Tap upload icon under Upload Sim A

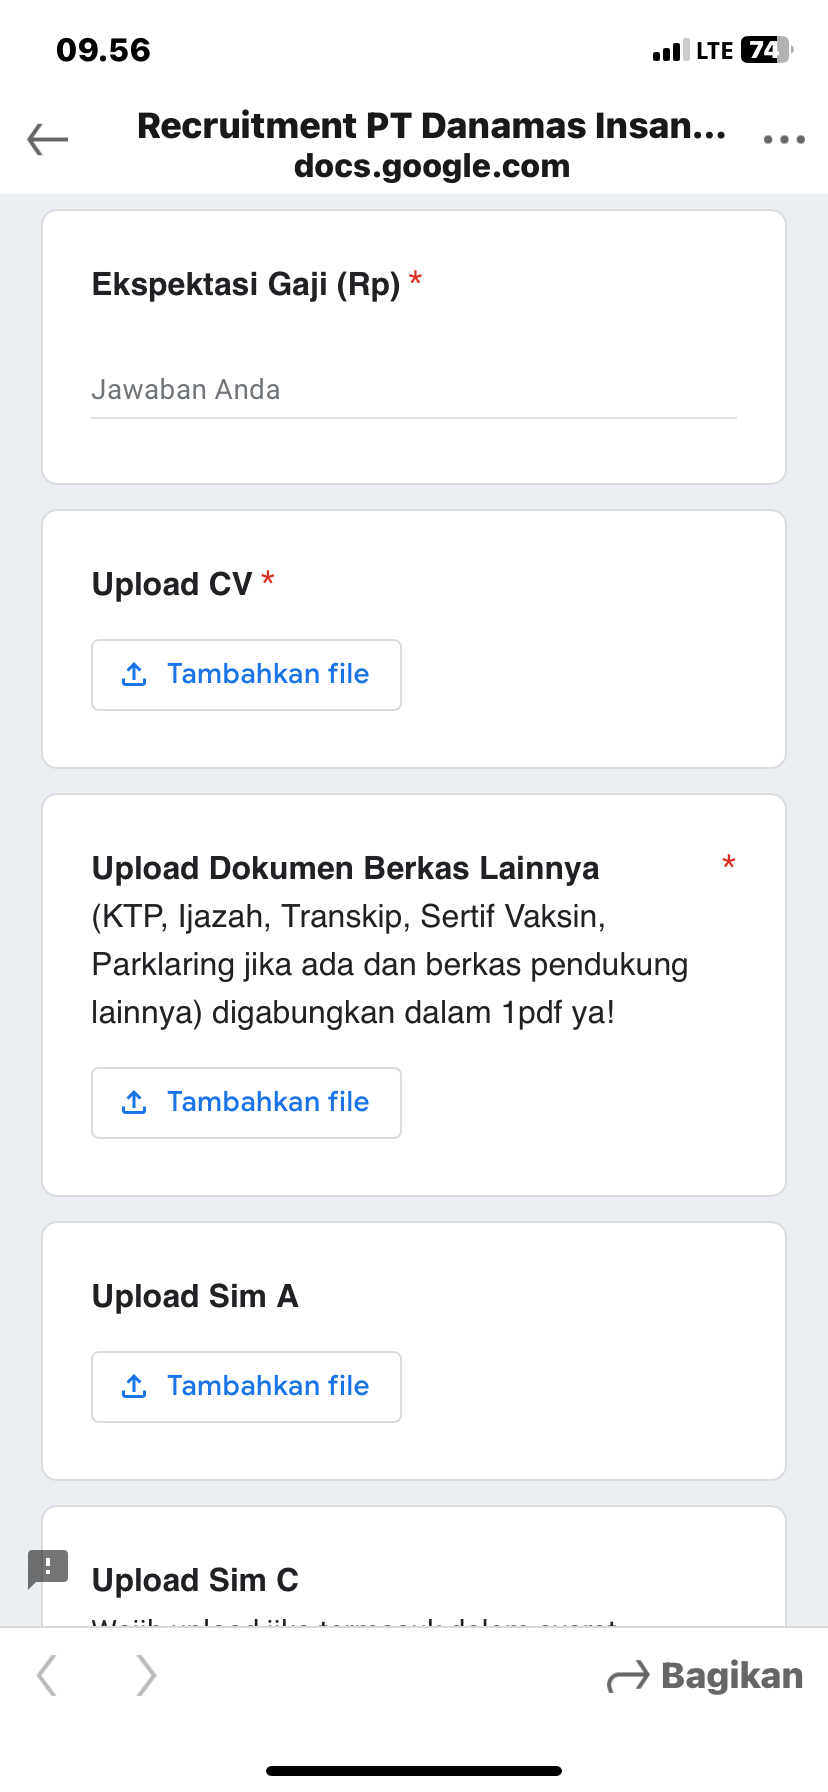point(134,1387)
